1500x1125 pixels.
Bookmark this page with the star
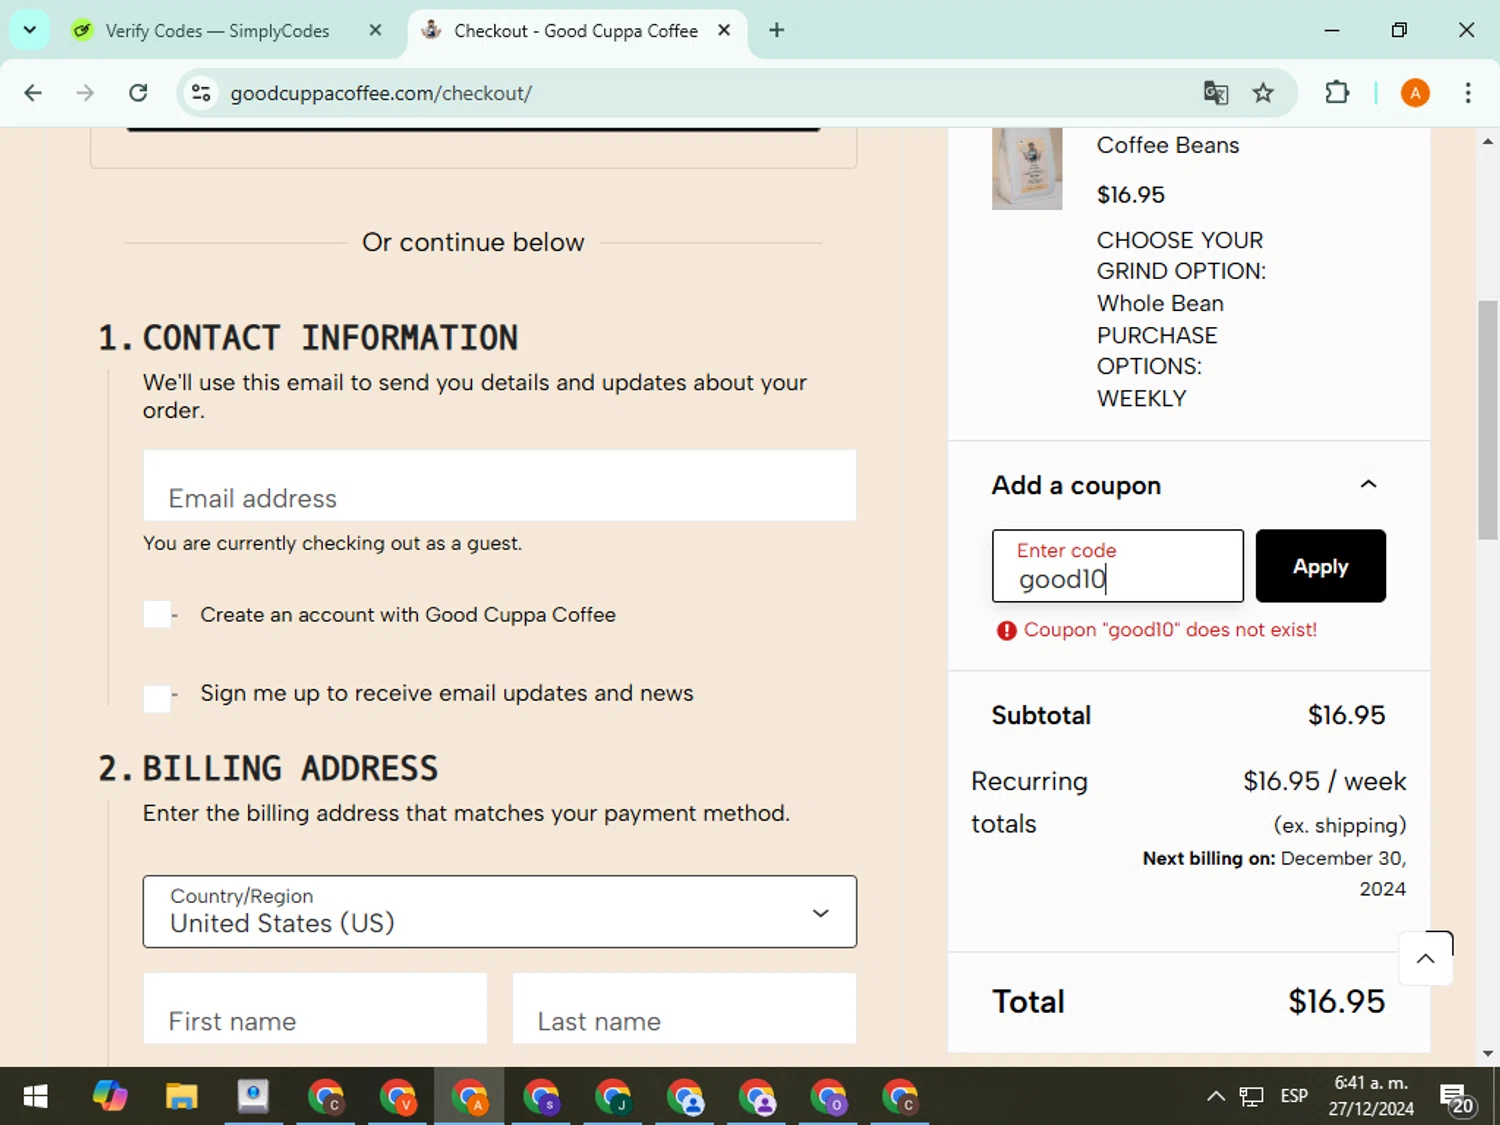[x=1263, y=93]
